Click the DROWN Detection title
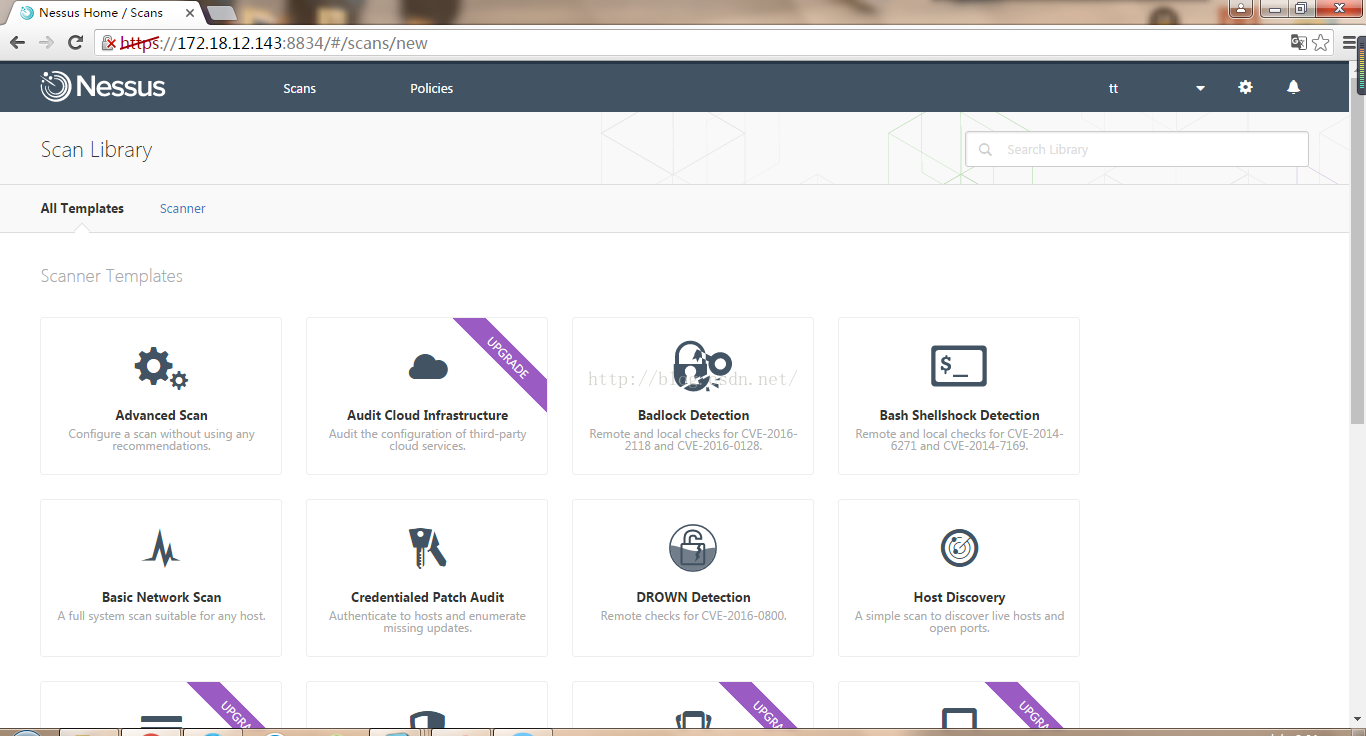The height and width of the screenshot is (736, 1366). [693, 597]
